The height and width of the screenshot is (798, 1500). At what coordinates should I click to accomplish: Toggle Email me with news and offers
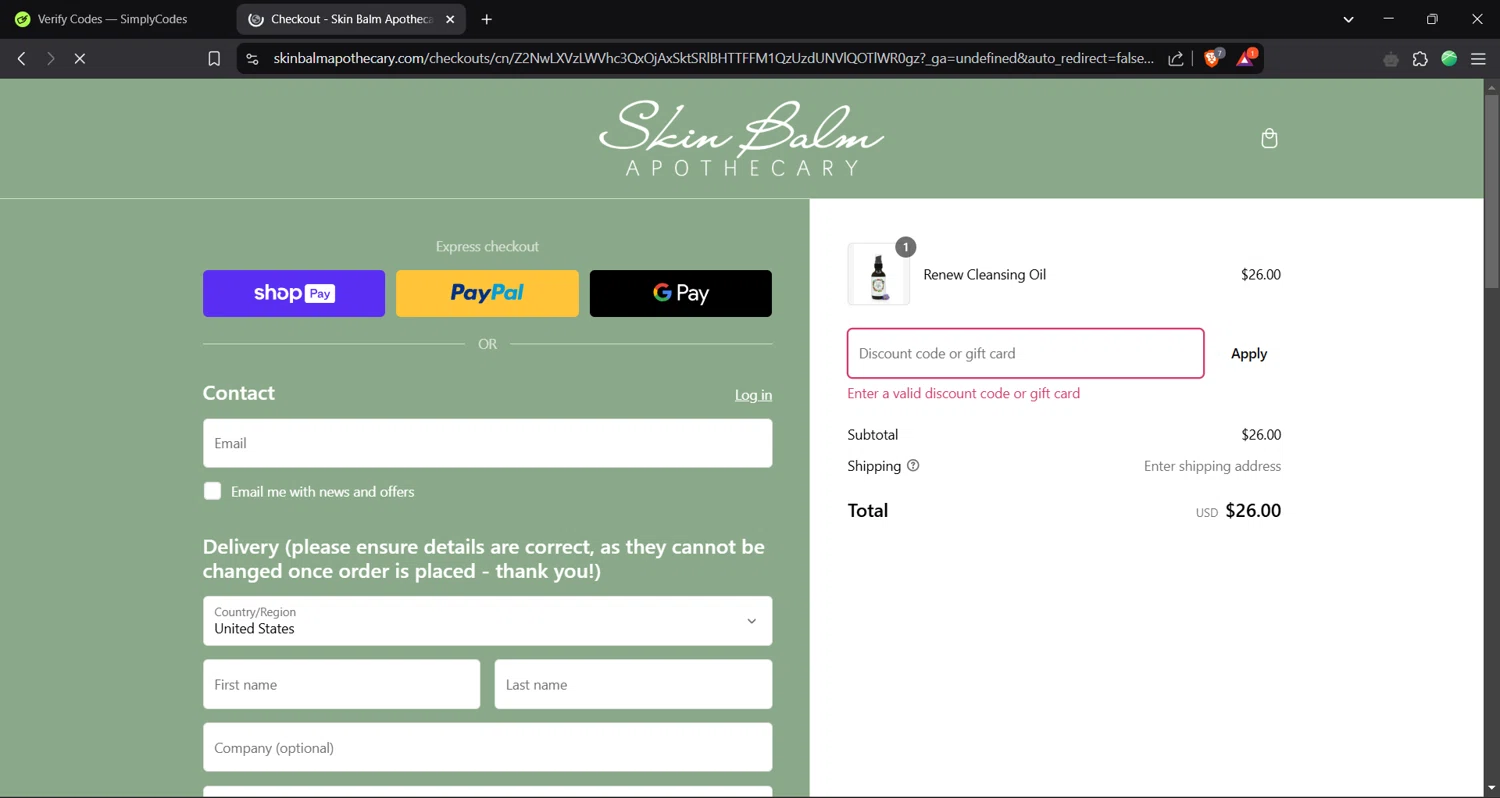(x=212, y=491)
